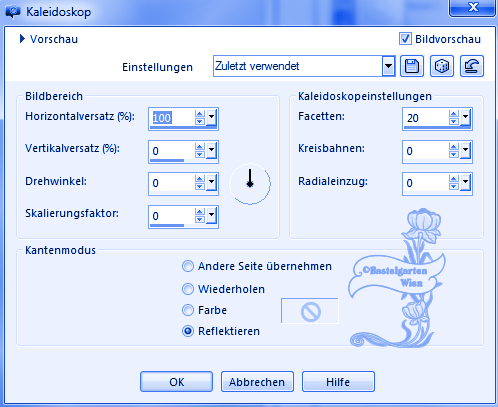Image resolution: width=498 pixels, height=407 pixels.
Task: Open the Einstellungen presets dropdown
Action: (x=388, y=66)
